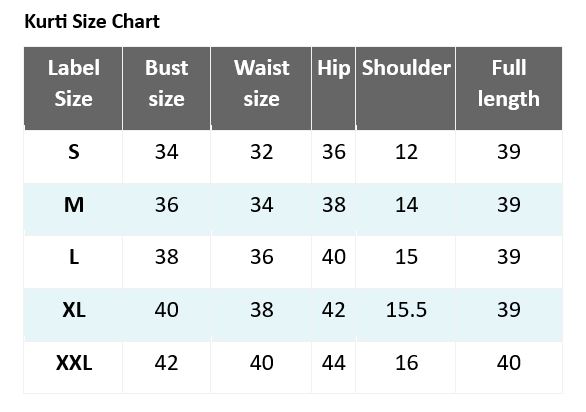
Task: Select the shoulder value 15 in row L
Action: click(x=406, y=257)
